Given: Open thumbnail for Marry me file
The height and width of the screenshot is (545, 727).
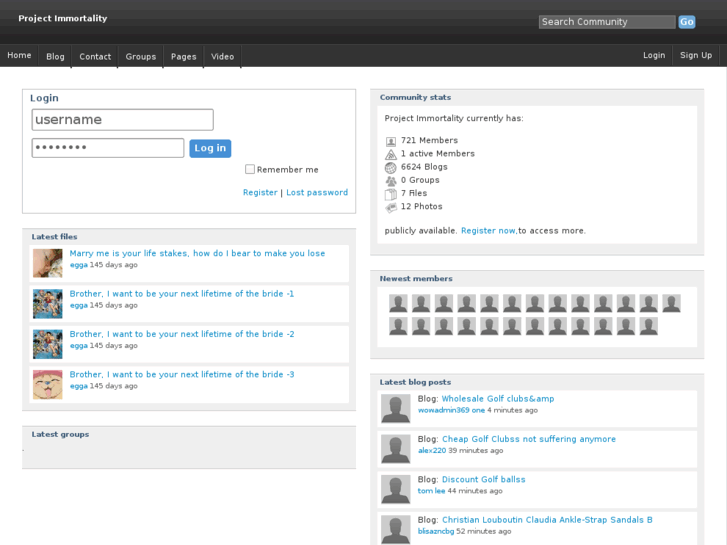Looking at the screenshot, I should click(x=47, y=263).
